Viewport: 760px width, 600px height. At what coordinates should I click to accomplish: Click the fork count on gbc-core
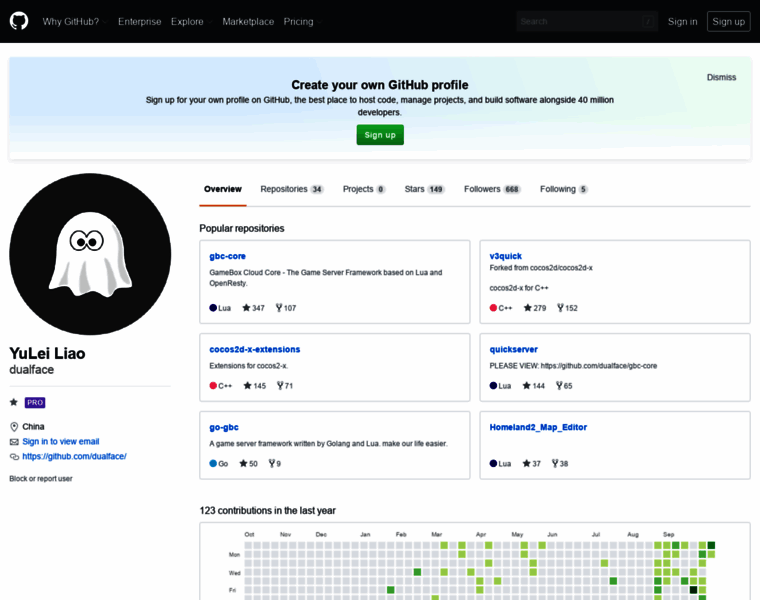coord(286,308)
